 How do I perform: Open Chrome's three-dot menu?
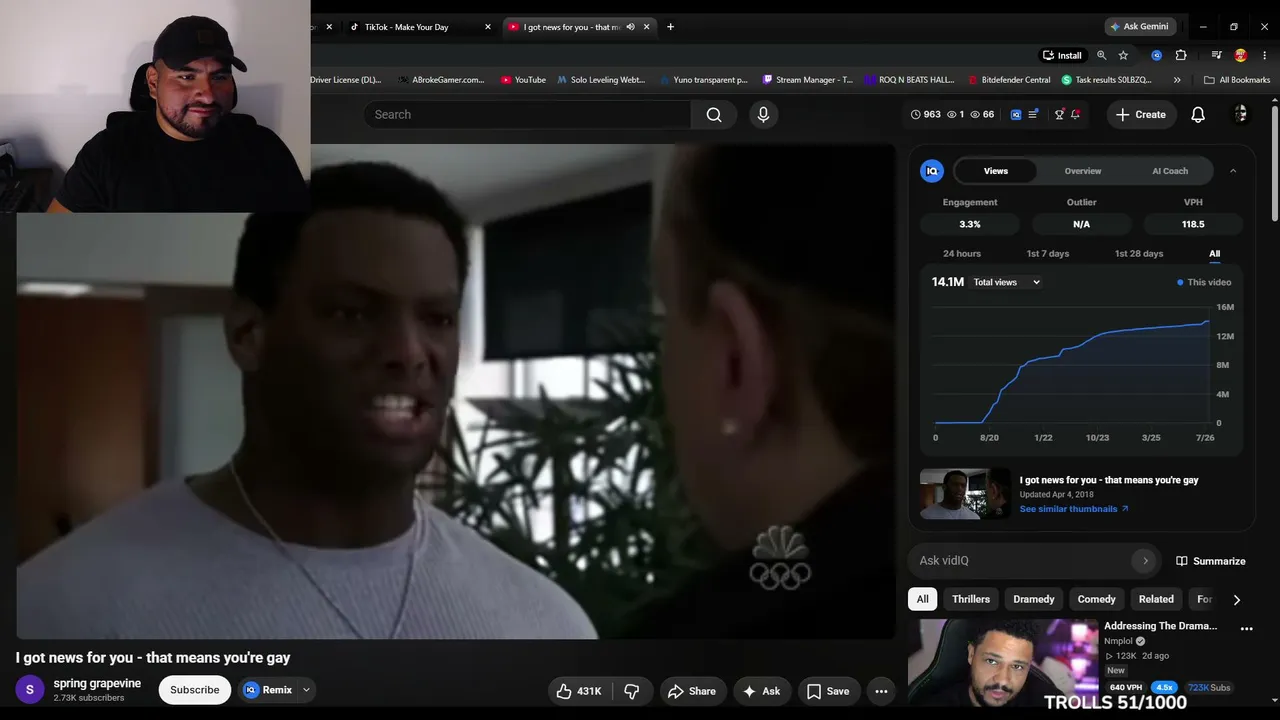pyautogui.click(x=1265, y=55)
